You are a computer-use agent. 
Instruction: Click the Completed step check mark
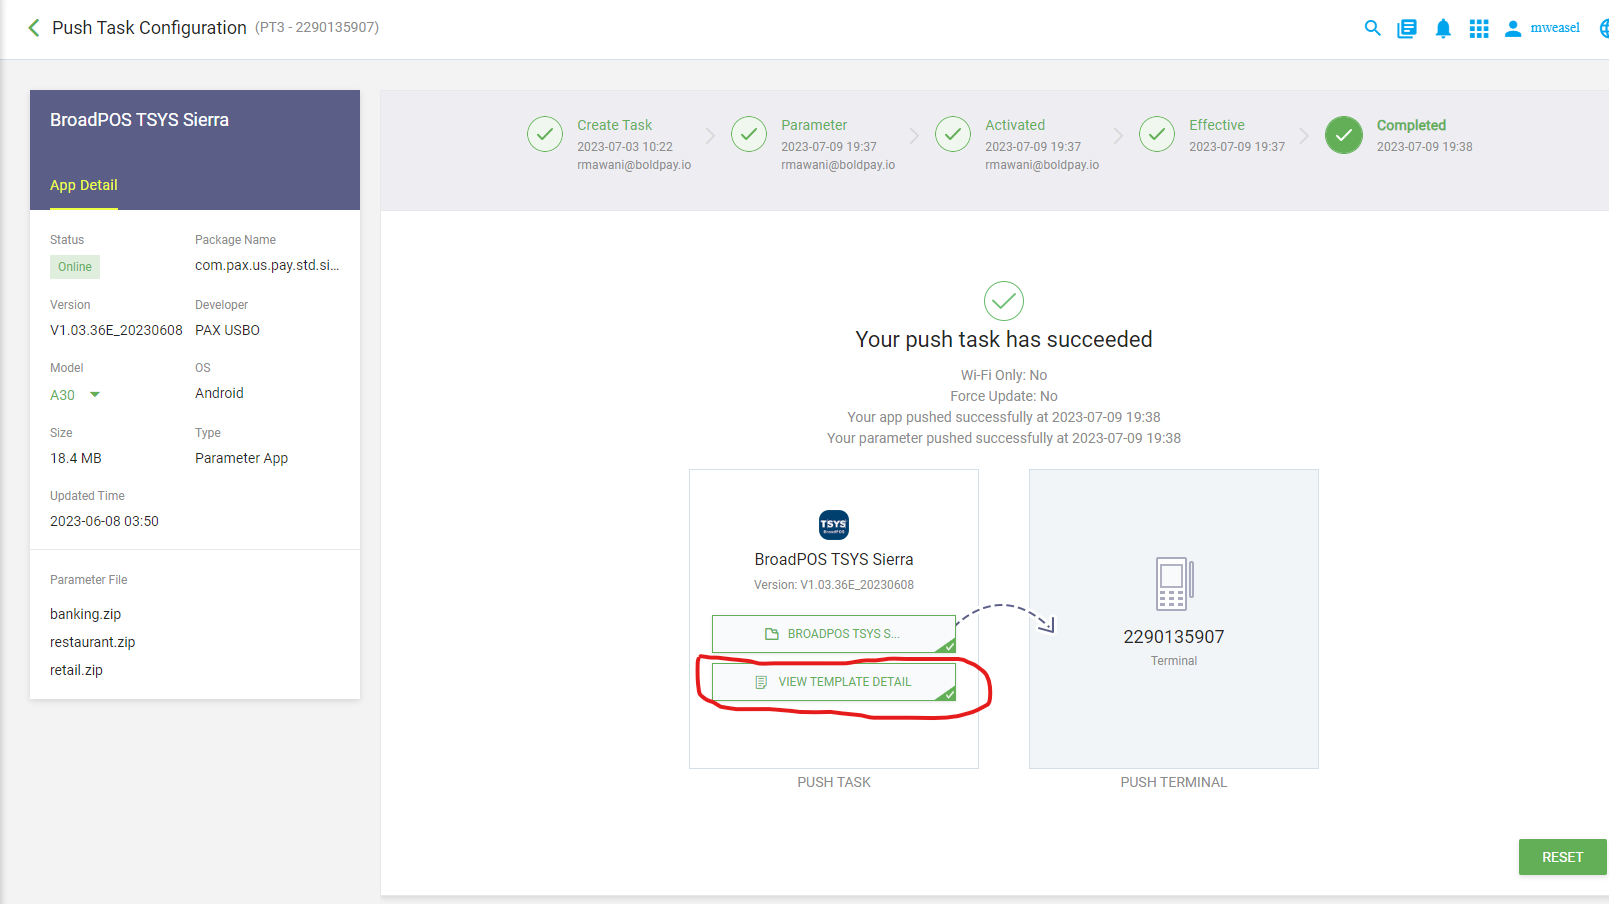pyautogui.click(x=1343, y=134)
